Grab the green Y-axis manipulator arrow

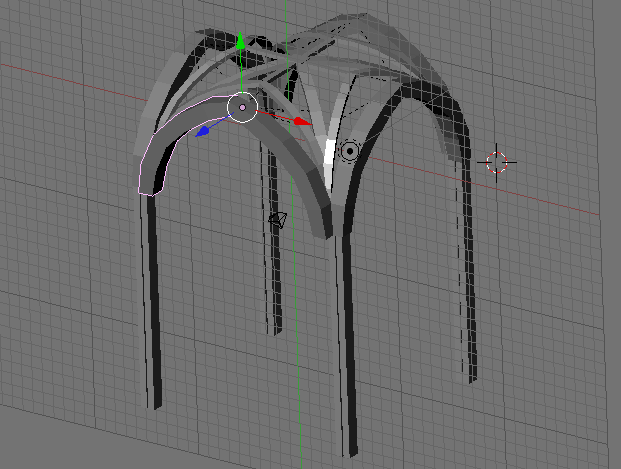click(240, 41)
